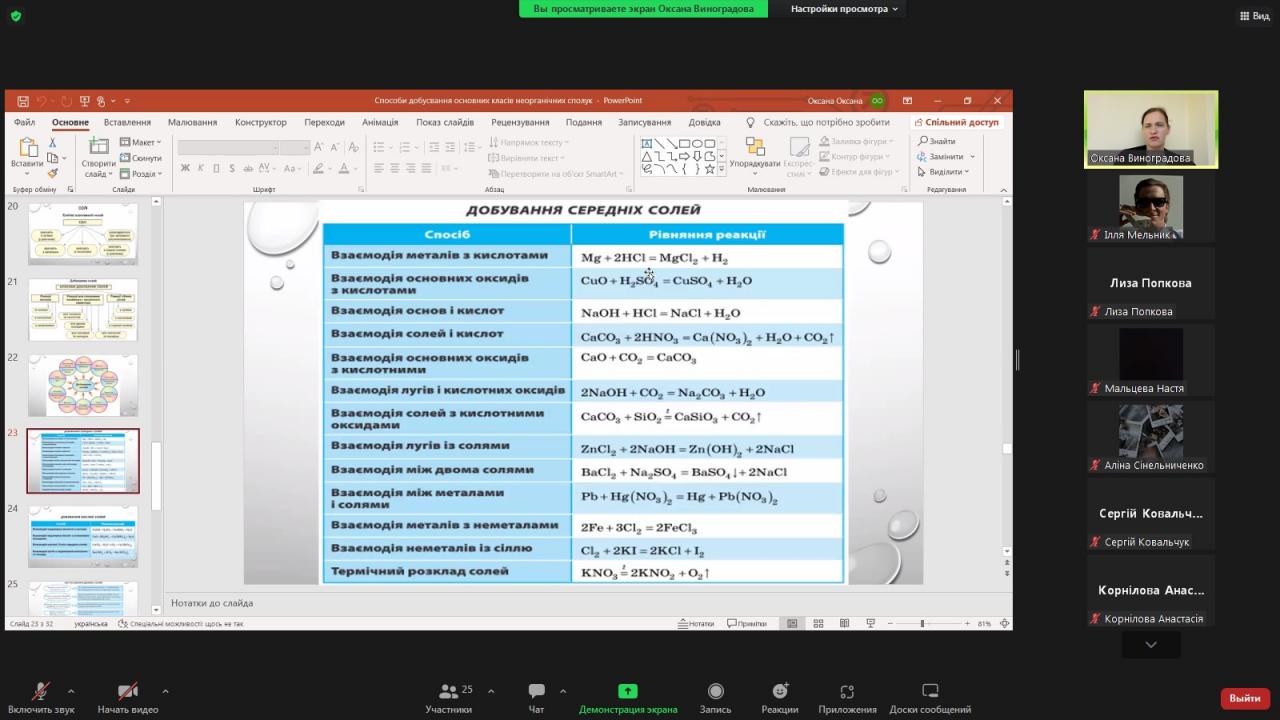Viewport: 1280px width, 720px height.
Task: Select slide 24 thumbnail
Action: pyautogui.click(x=83, y=536)
